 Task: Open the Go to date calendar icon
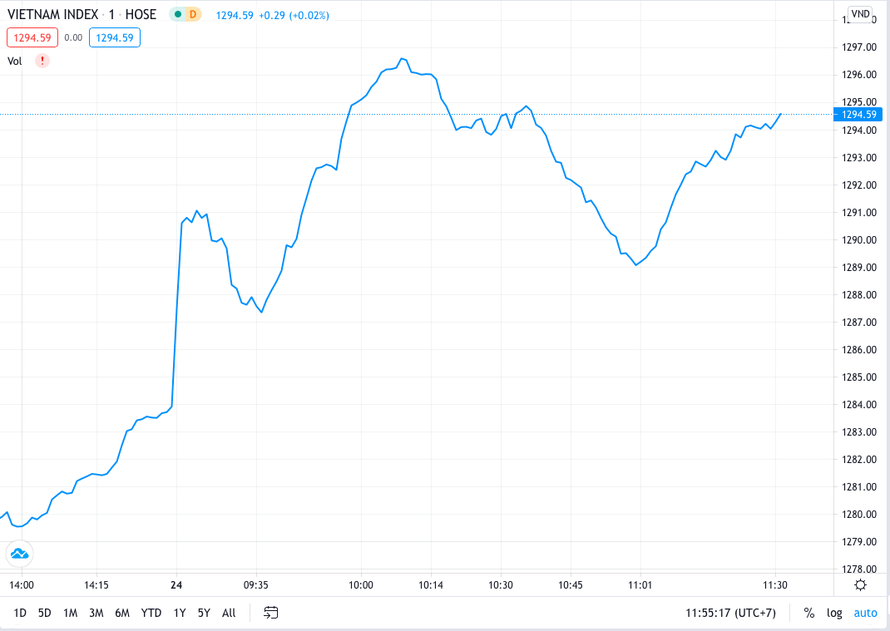click(x=270, y=612)
